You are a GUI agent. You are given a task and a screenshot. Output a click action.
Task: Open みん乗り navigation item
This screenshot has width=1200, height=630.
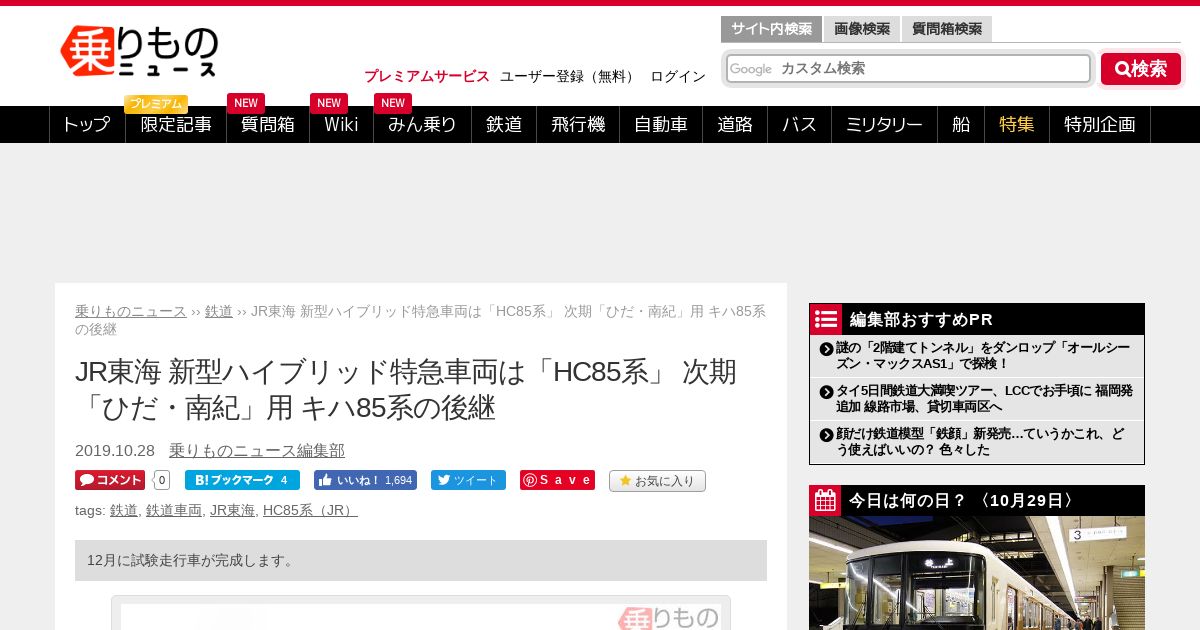422,124
